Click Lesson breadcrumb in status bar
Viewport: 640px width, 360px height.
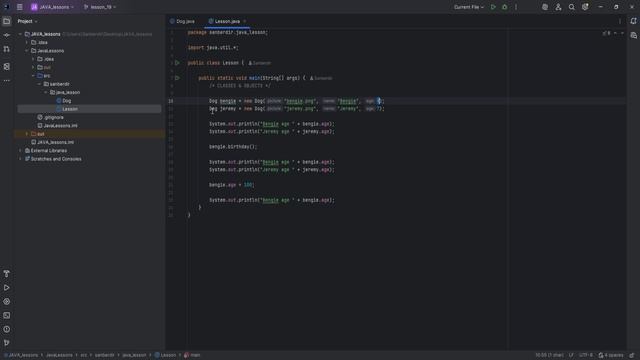165,355
